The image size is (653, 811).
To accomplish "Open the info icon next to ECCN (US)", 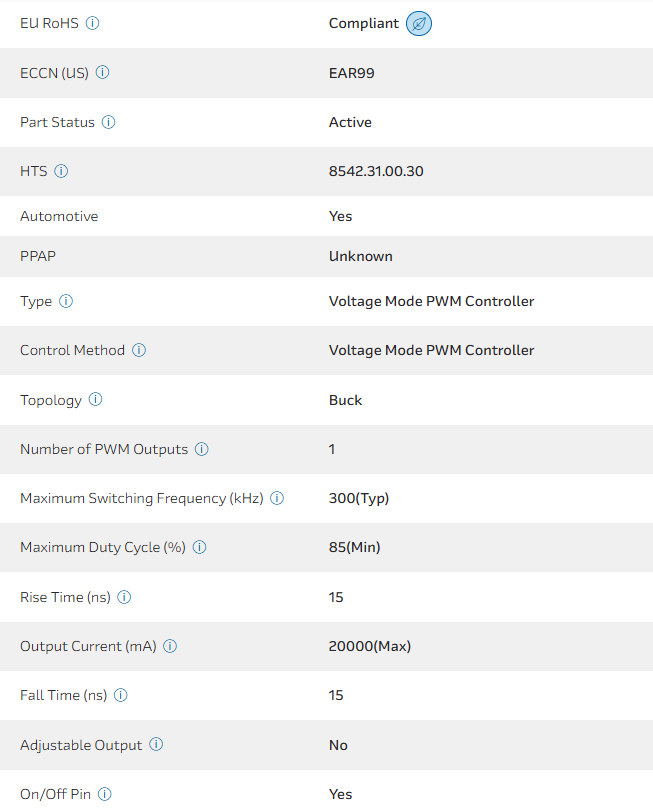I will coord(103,72).
